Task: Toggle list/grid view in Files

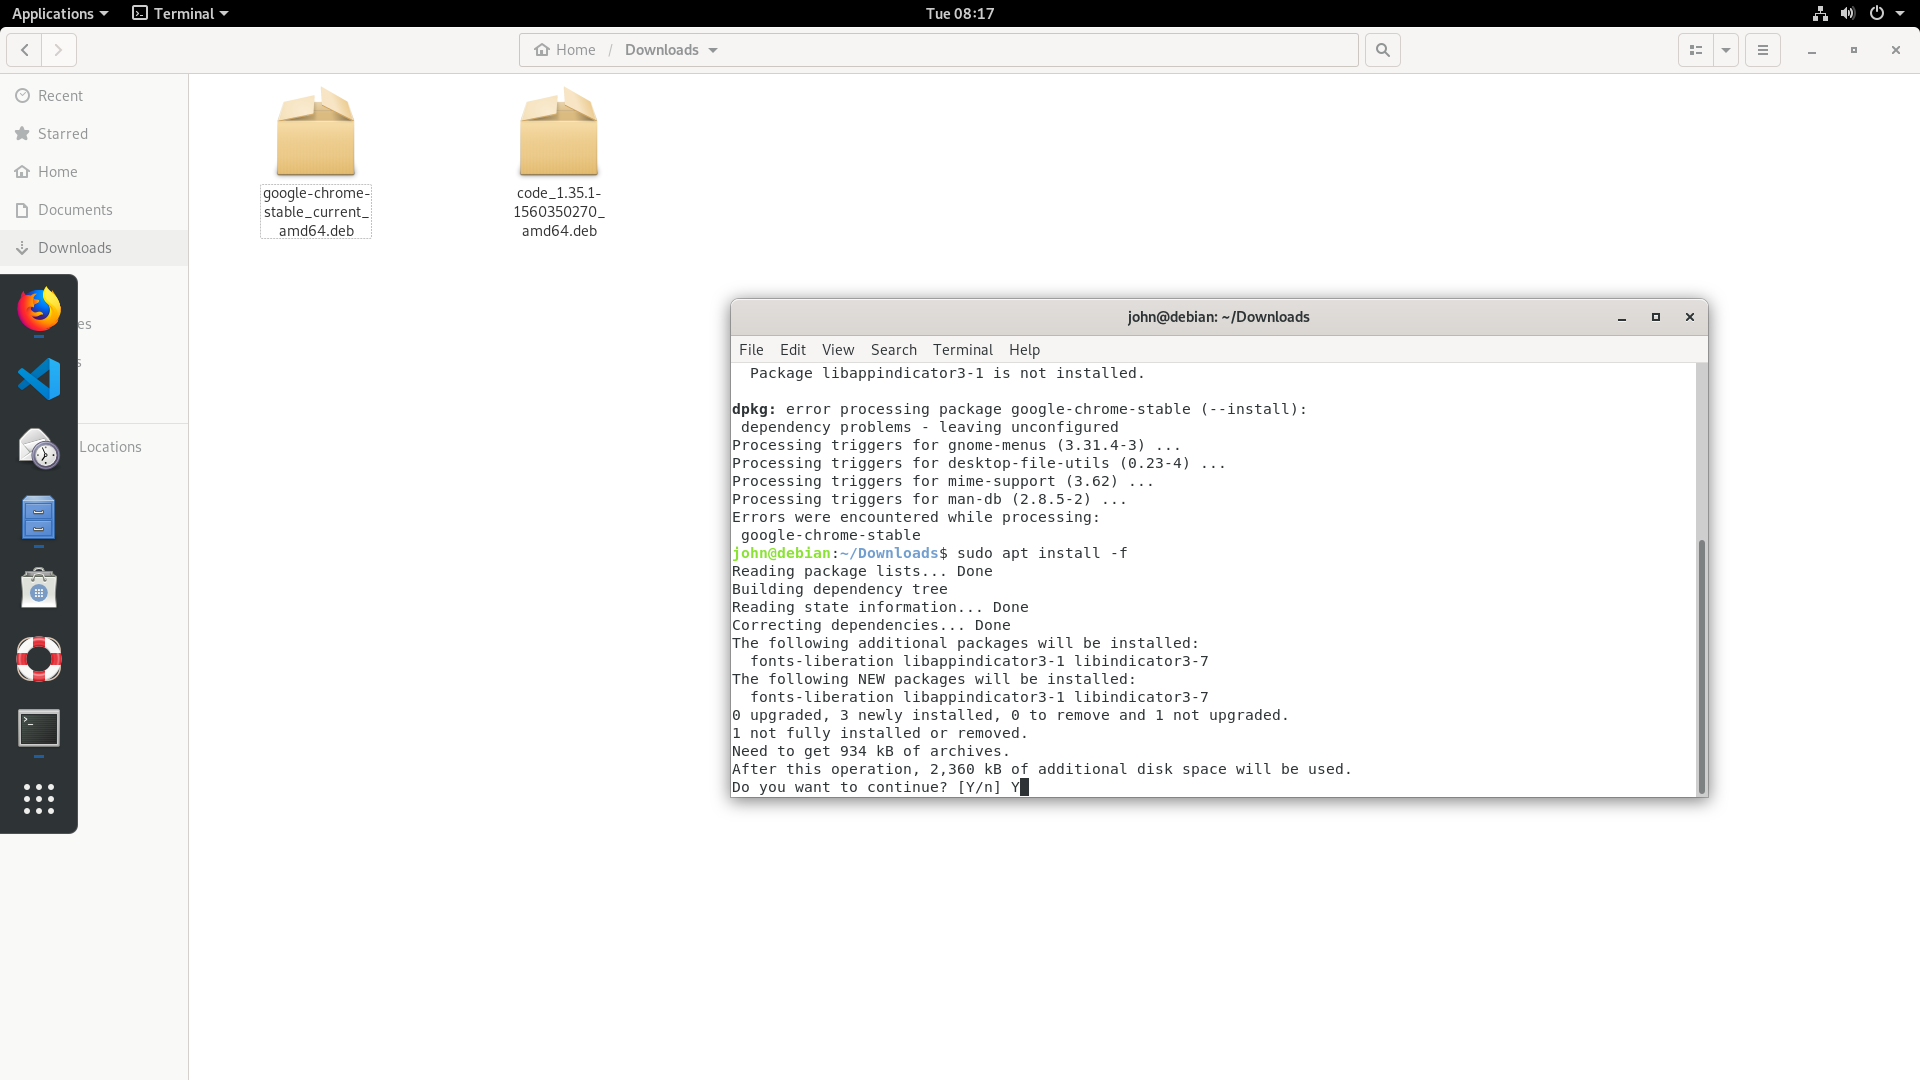Action: 1695,50
